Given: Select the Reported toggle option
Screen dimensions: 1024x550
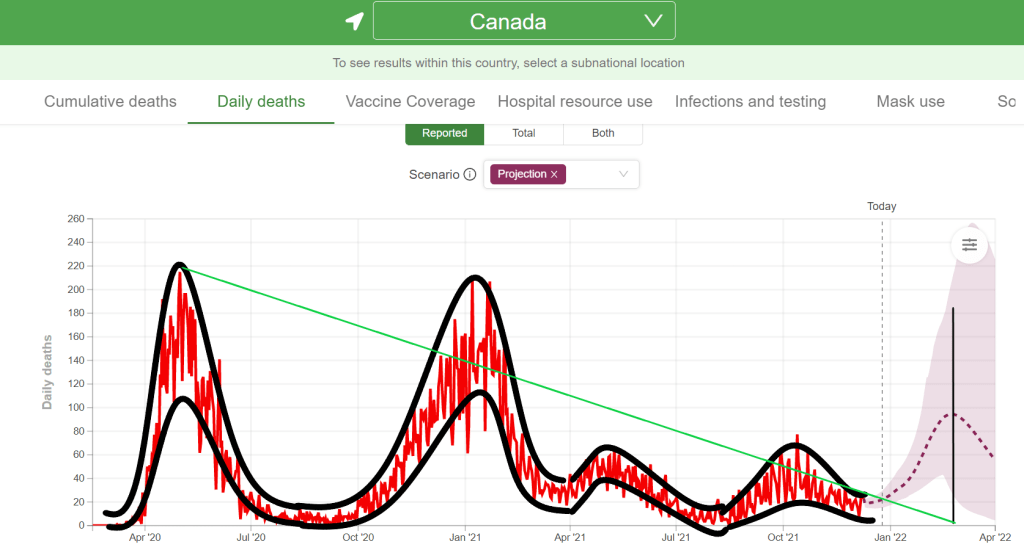Looking at the screenshot, I should tap(444, 133).
